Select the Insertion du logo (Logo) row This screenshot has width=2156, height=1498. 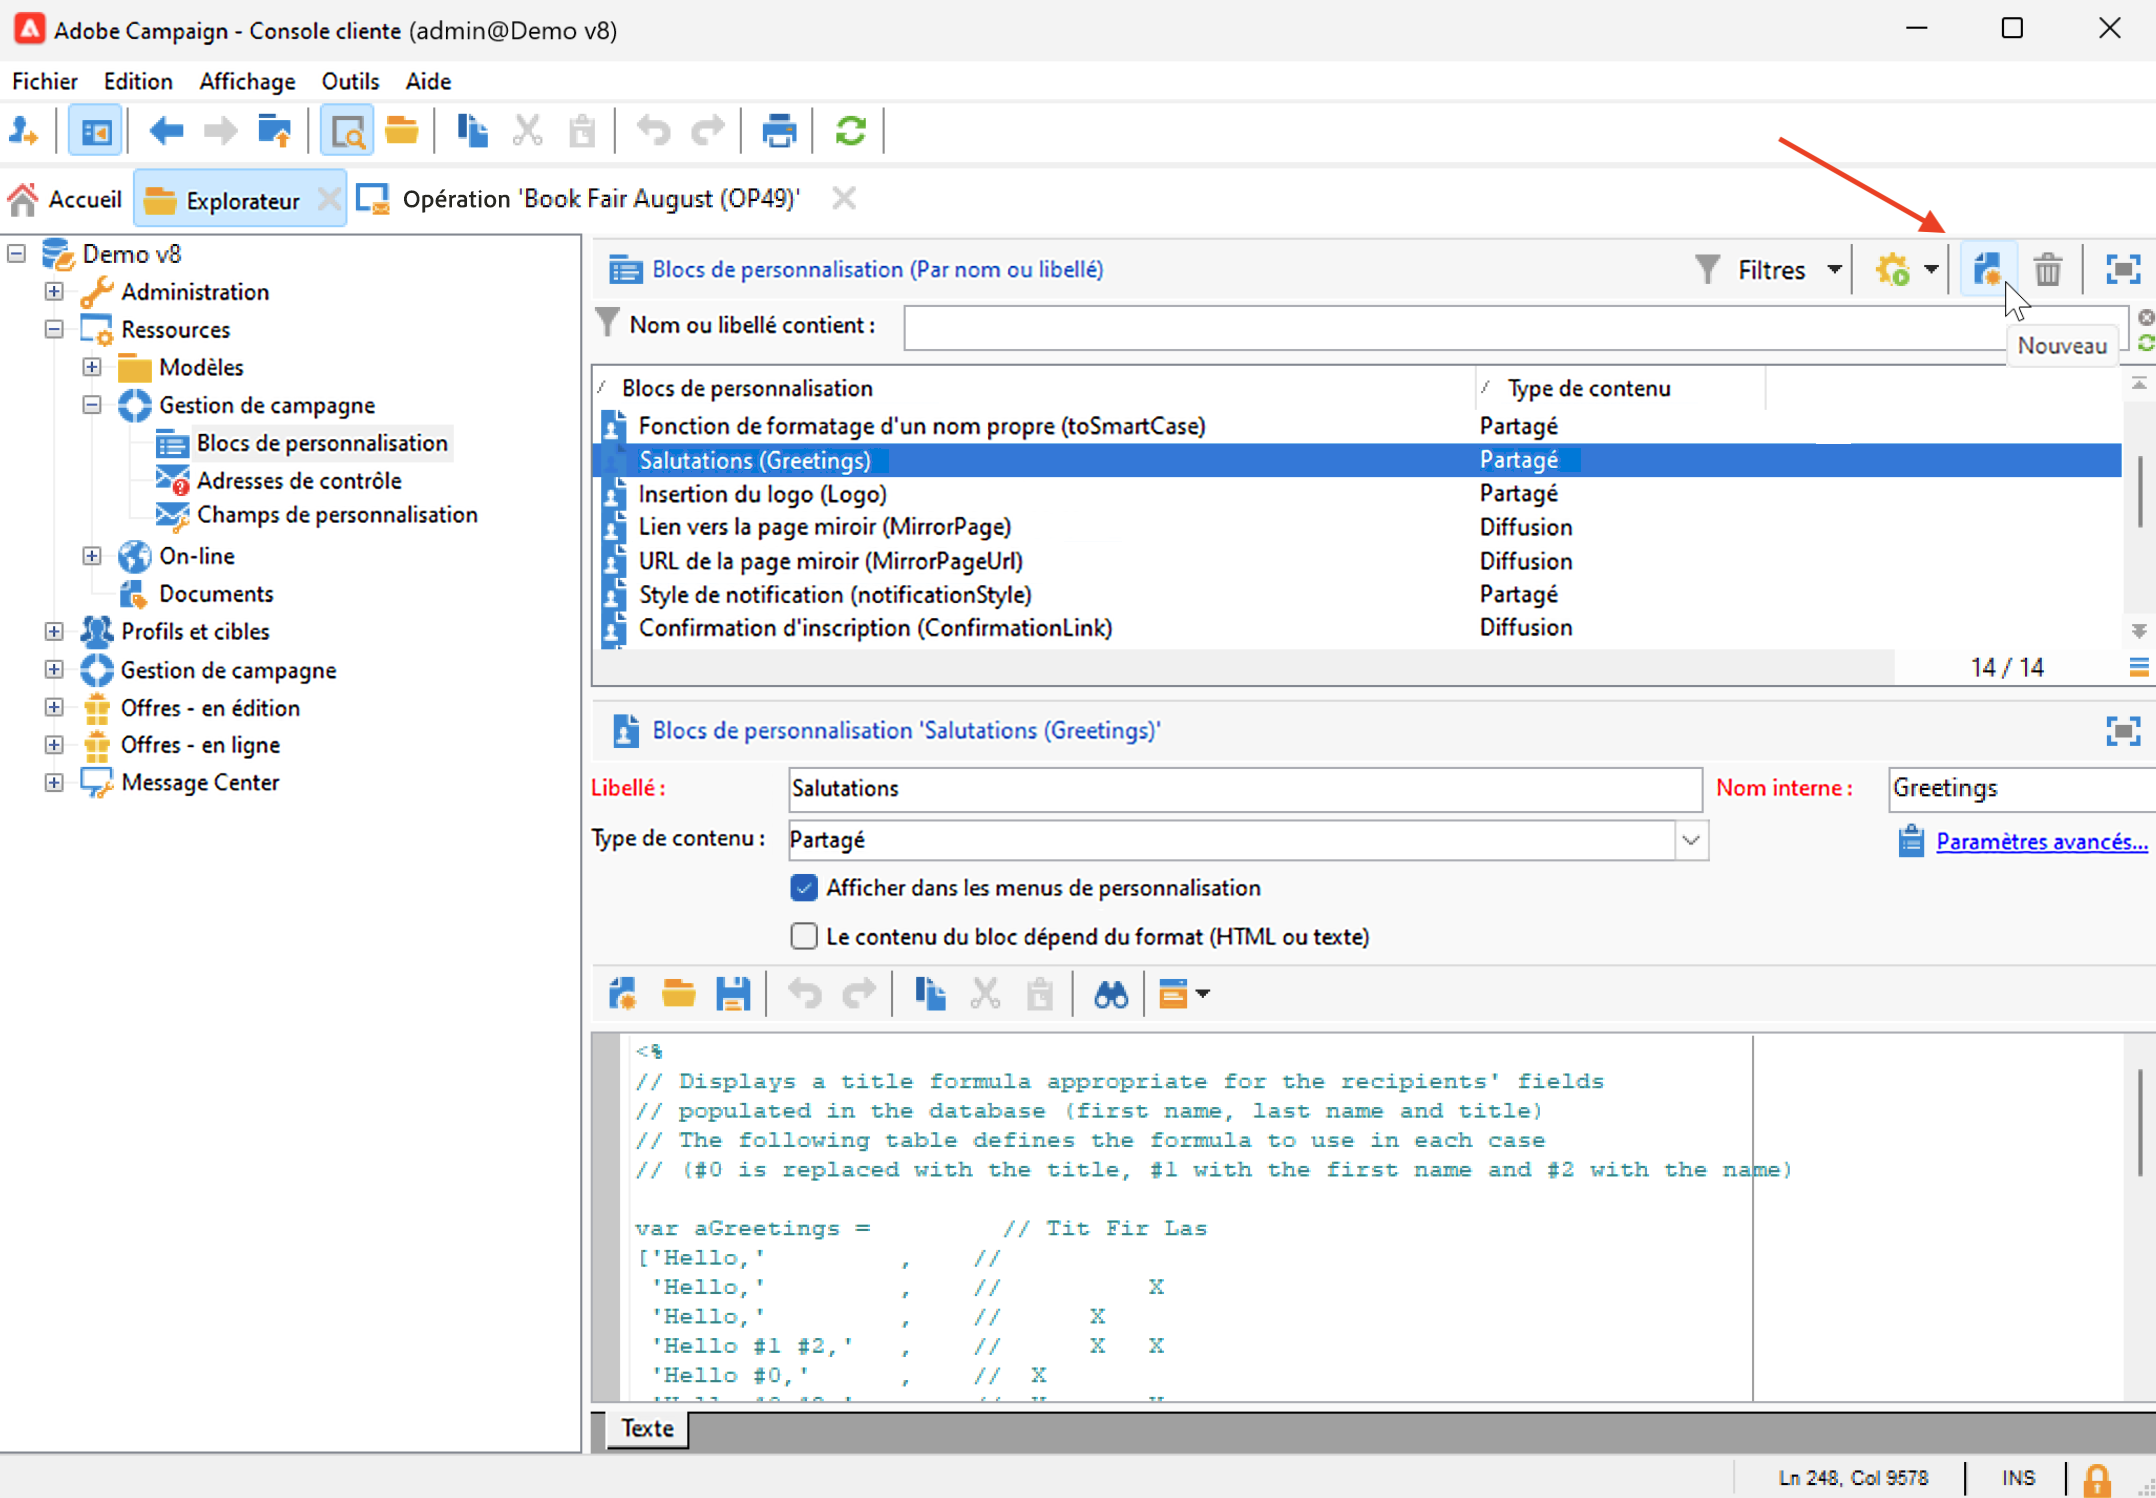(x=762, y=494)
